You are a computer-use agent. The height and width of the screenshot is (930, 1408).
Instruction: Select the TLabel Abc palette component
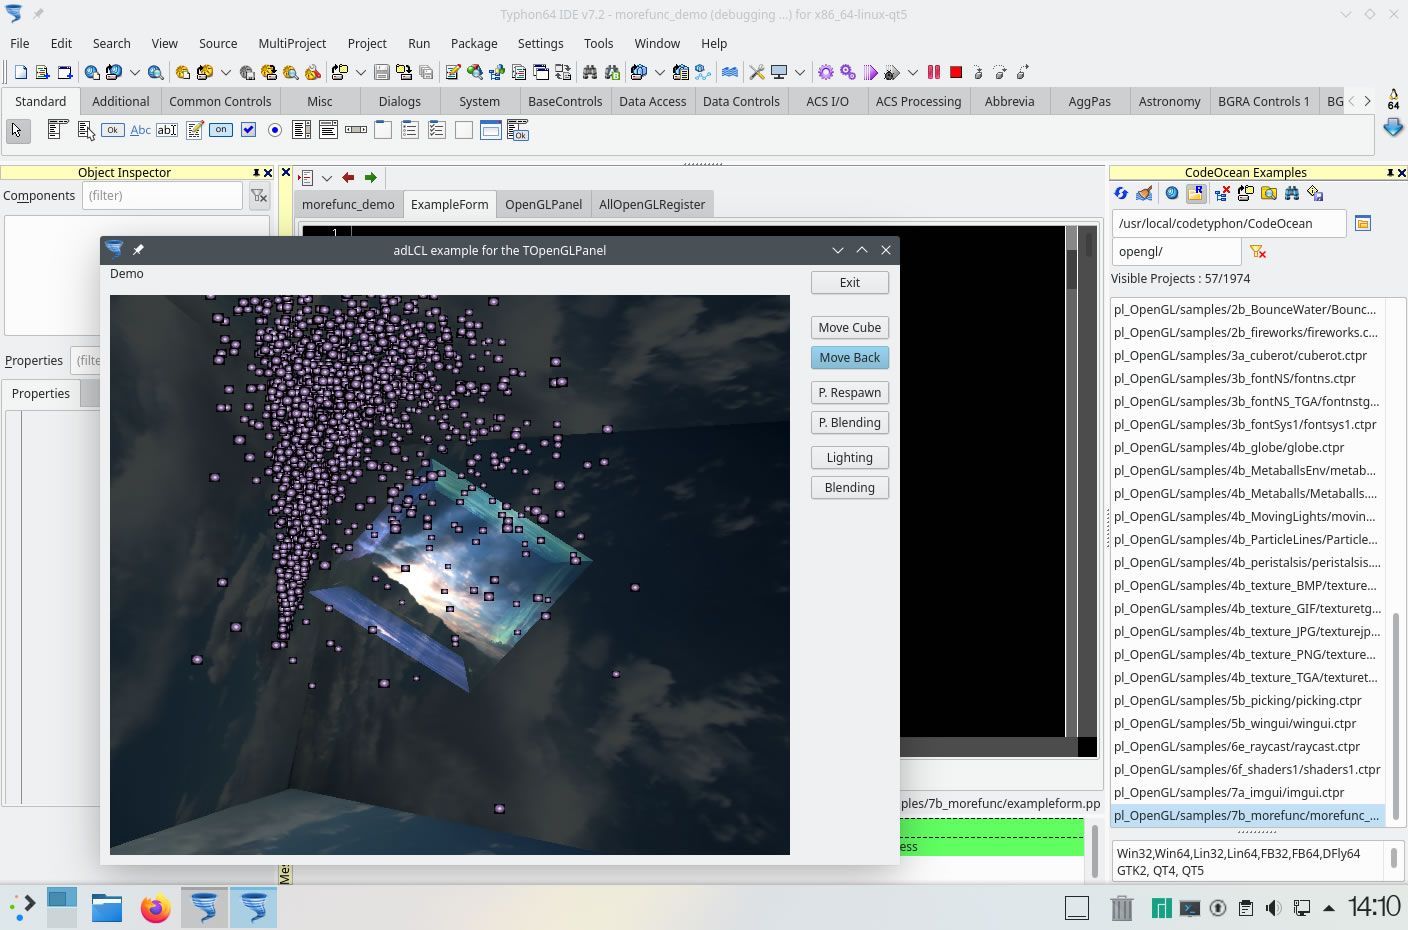(x=140, y=130)
